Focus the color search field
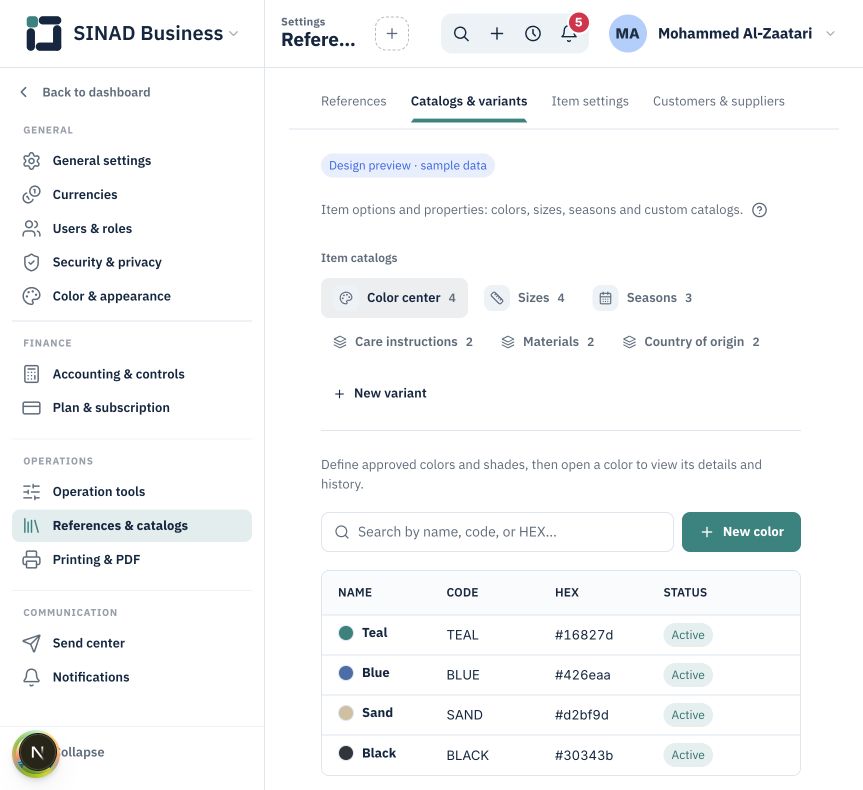 point(497,532)
